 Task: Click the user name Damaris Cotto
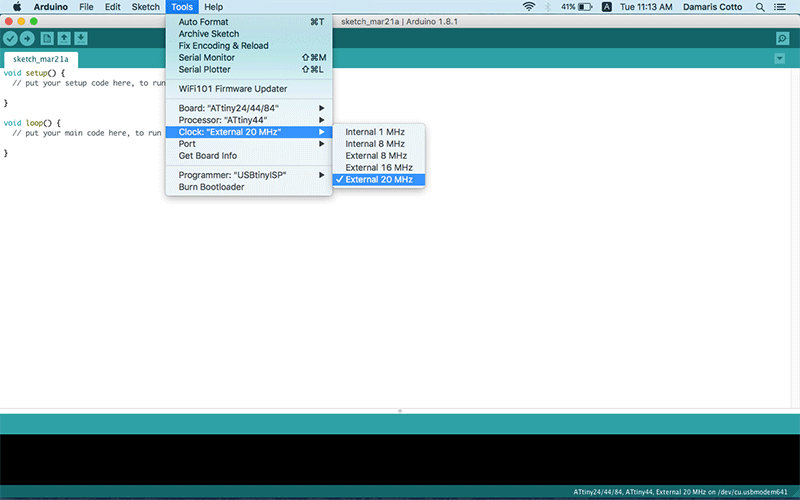click(x=712, y=7)
